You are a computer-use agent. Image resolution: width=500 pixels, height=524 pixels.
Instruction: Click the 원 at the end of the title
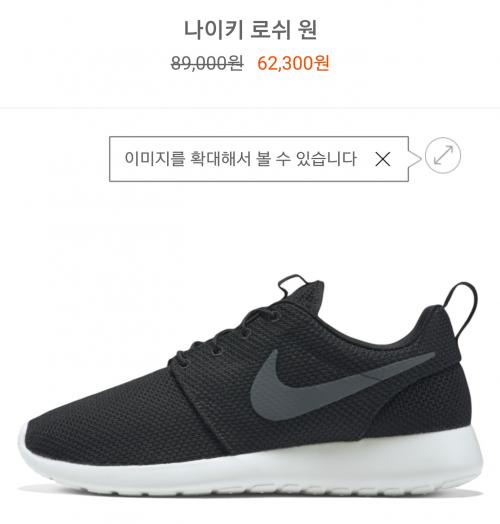[x=307, y=30]
